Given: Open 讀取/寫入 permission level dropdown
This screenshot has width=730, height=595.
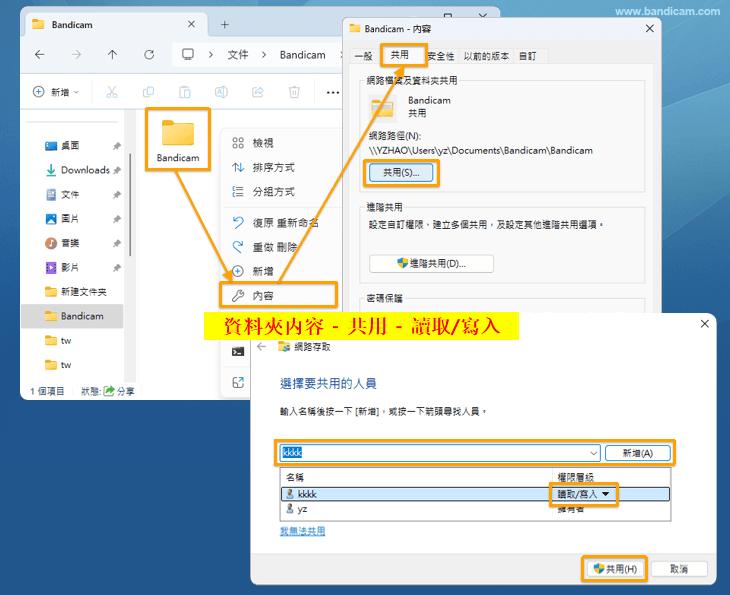Looking at the screenshot, I should 583,494.
